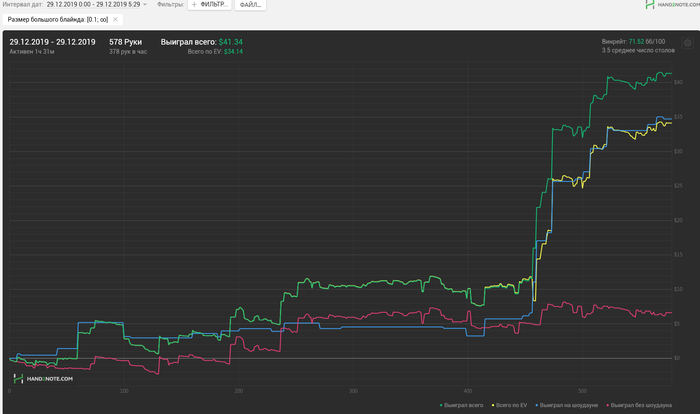
Task: Click the '$40' y-axis label
Action: (x=678, y=82)
